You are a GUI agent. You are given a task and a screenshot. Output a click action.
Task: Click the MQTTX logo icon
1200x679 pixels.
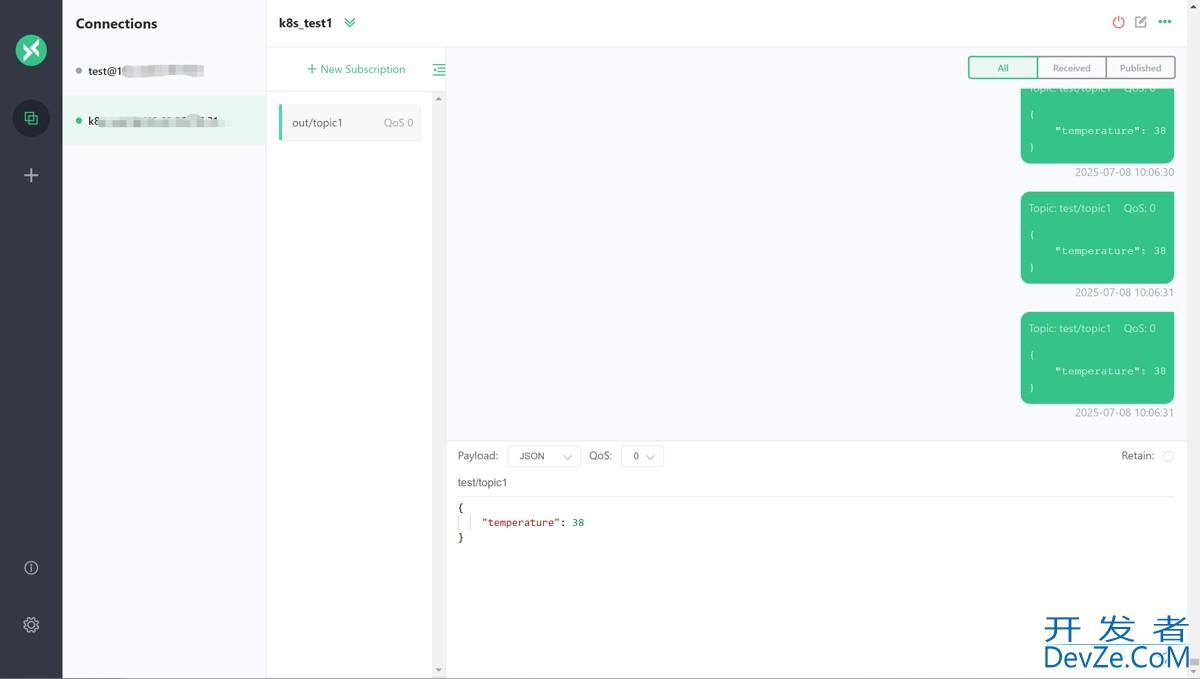tap(31, 50)
